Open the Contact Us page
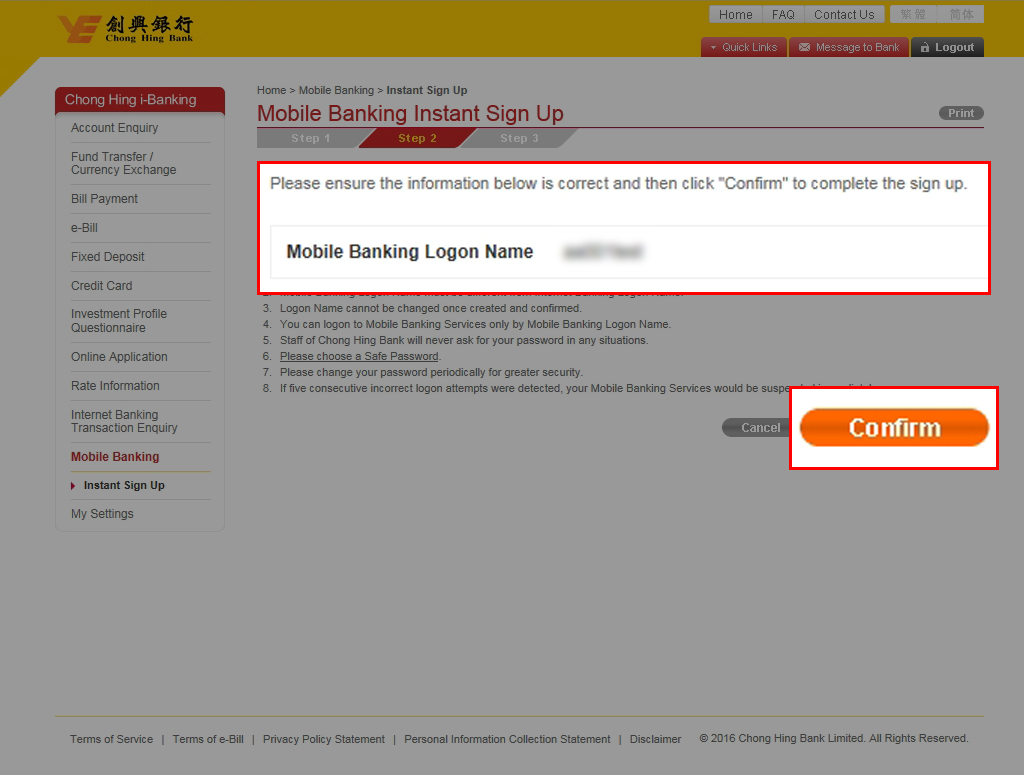Screen dimensions: 1024x775 point(844,14)
